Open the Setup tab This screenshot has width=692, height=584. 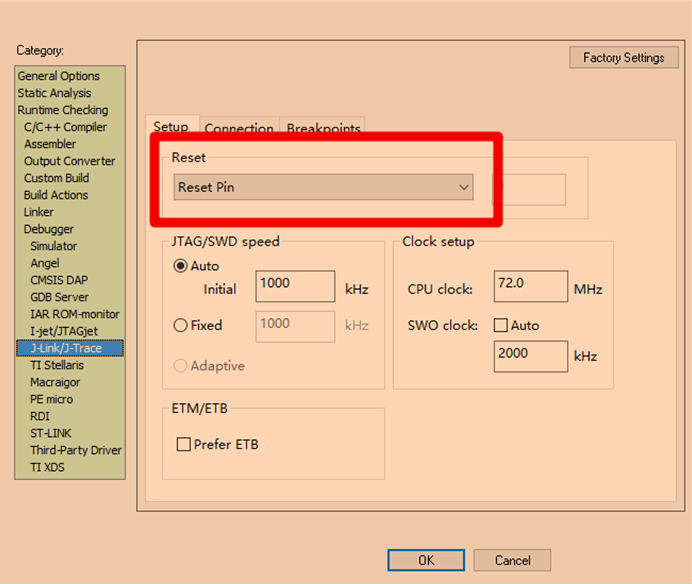click(171, 127)
